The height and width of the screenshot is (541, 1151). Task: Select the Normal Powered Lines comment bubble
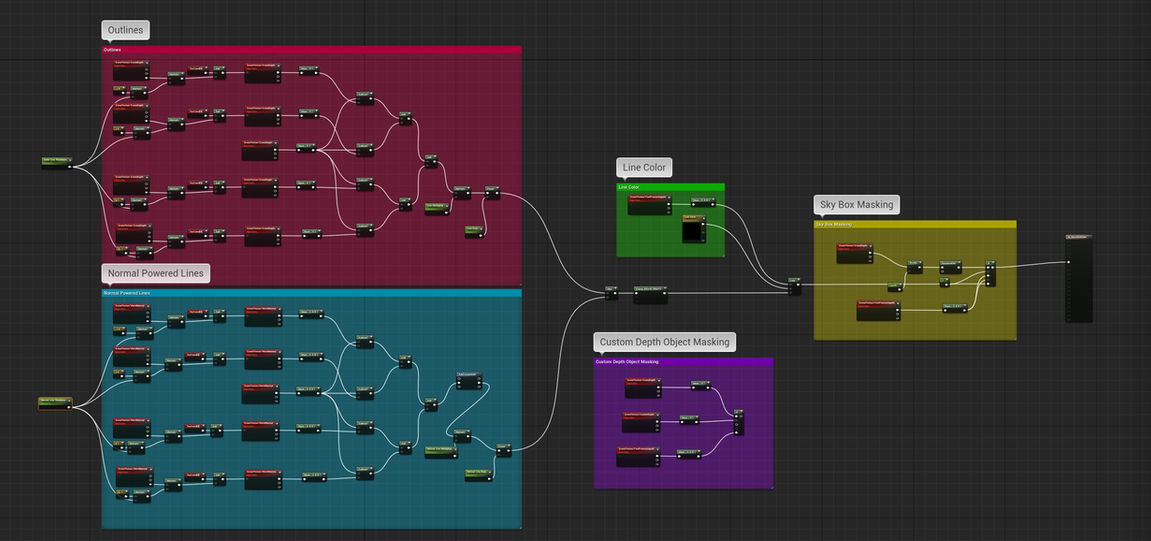[156, 273]
